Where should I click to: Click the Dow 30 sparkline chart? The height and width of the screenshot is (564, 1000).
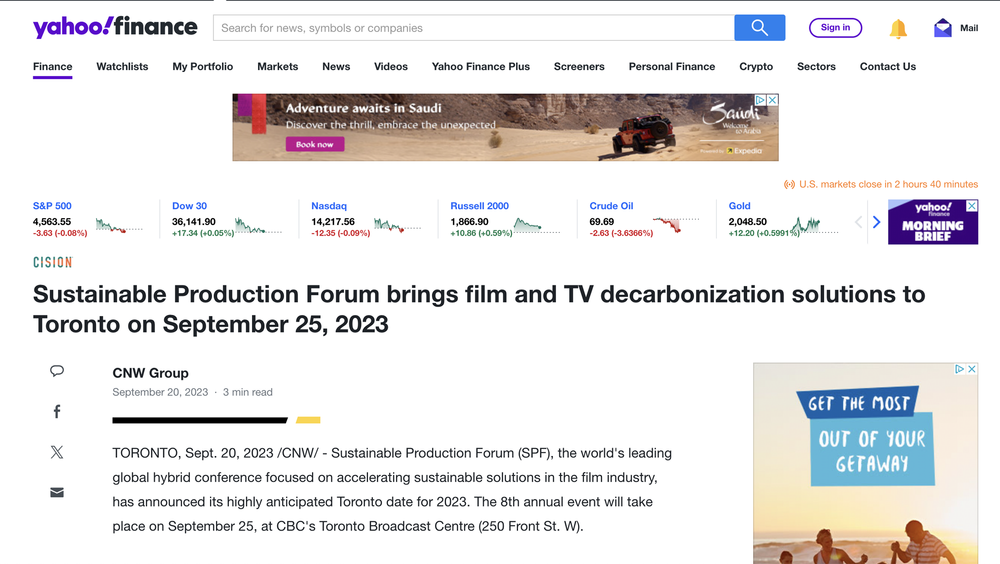(258, 225)
